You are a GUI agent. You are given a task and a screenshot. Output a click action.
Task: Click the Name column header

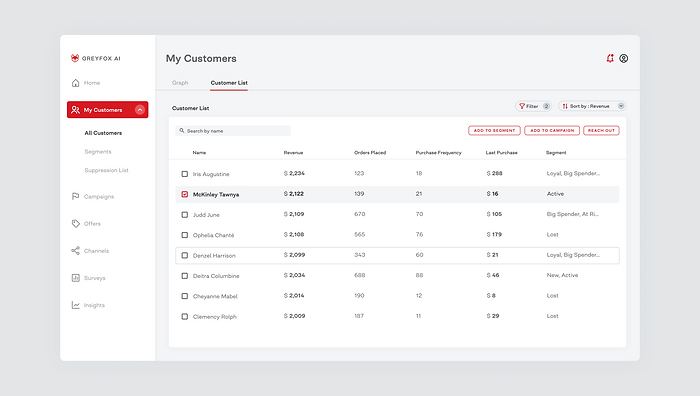click(199, 153)
